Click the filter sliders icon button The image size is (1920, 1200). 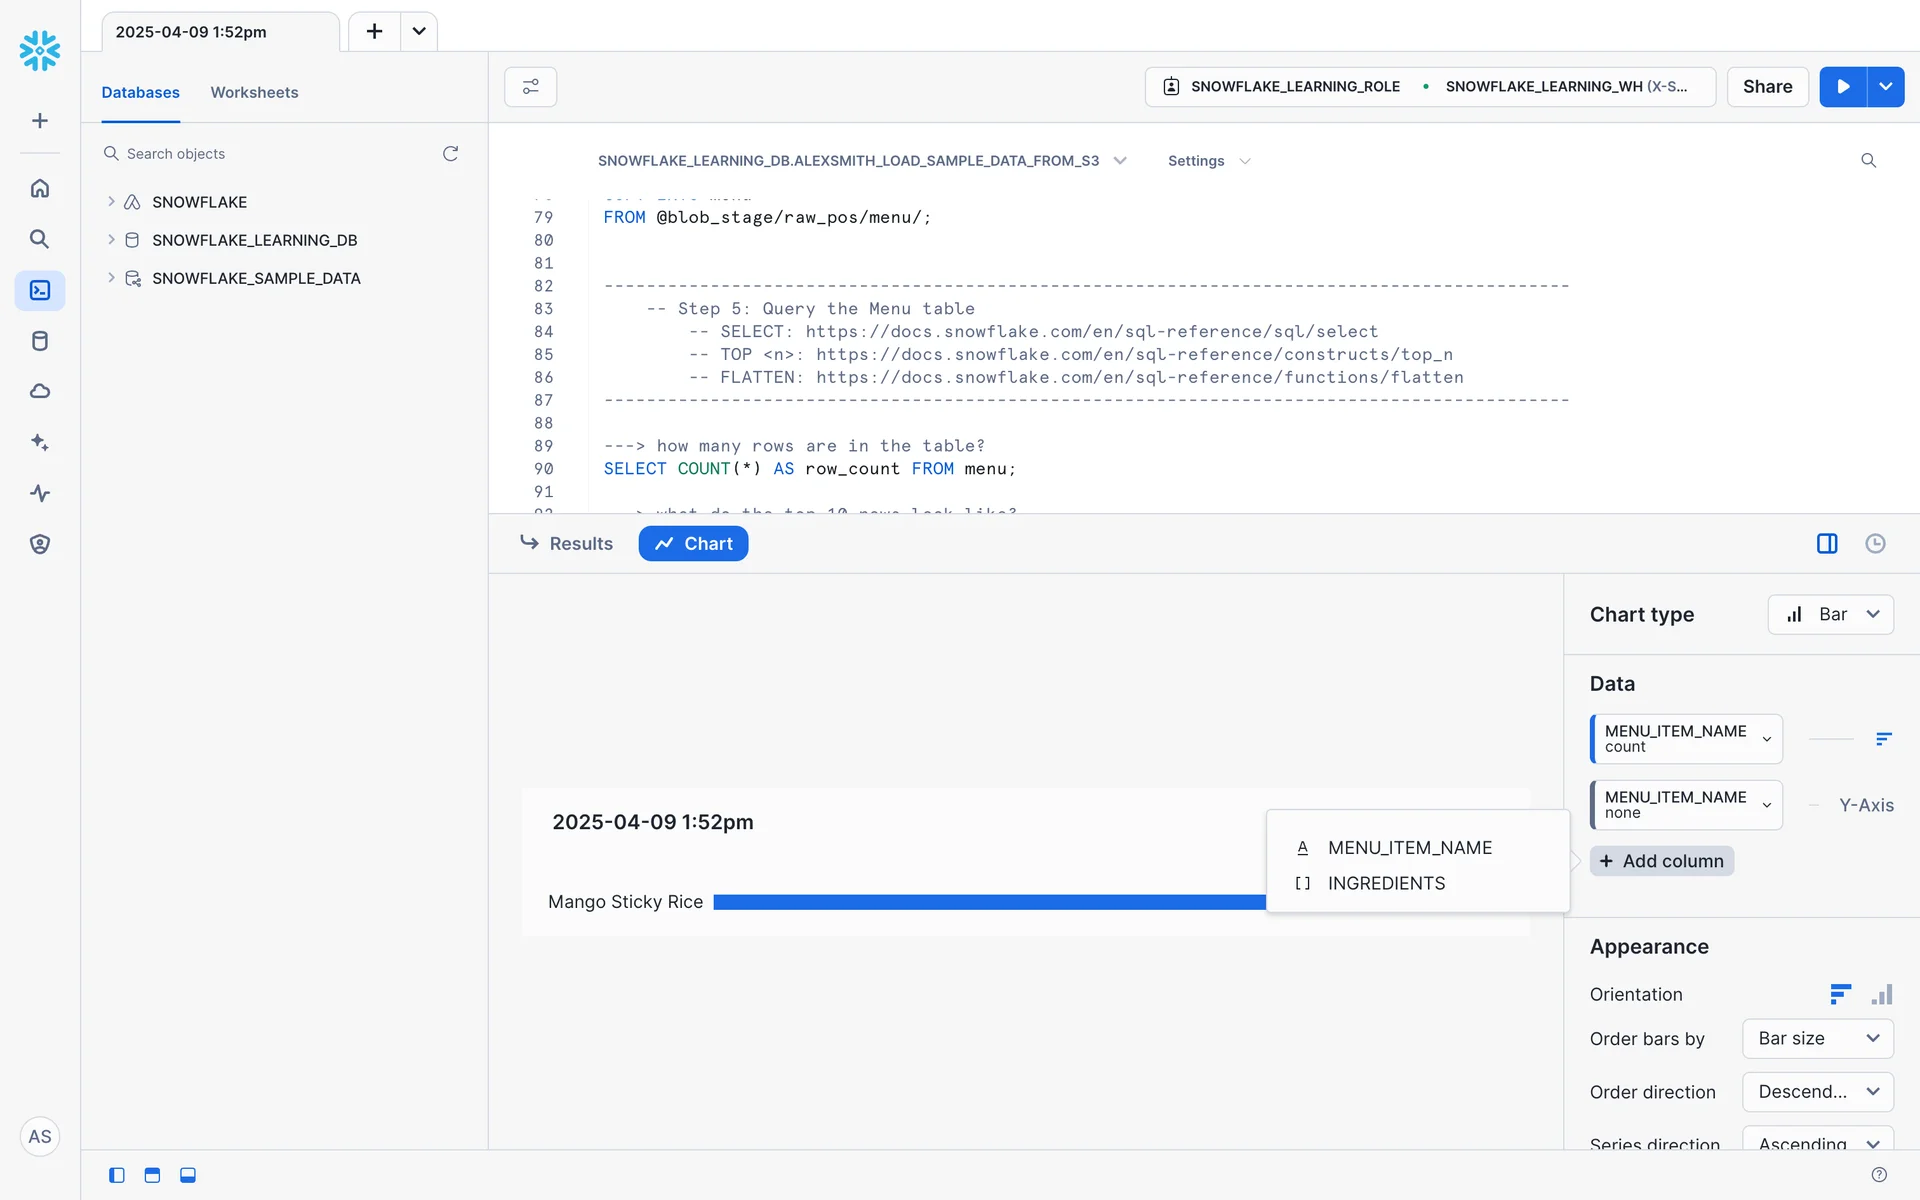530,87
